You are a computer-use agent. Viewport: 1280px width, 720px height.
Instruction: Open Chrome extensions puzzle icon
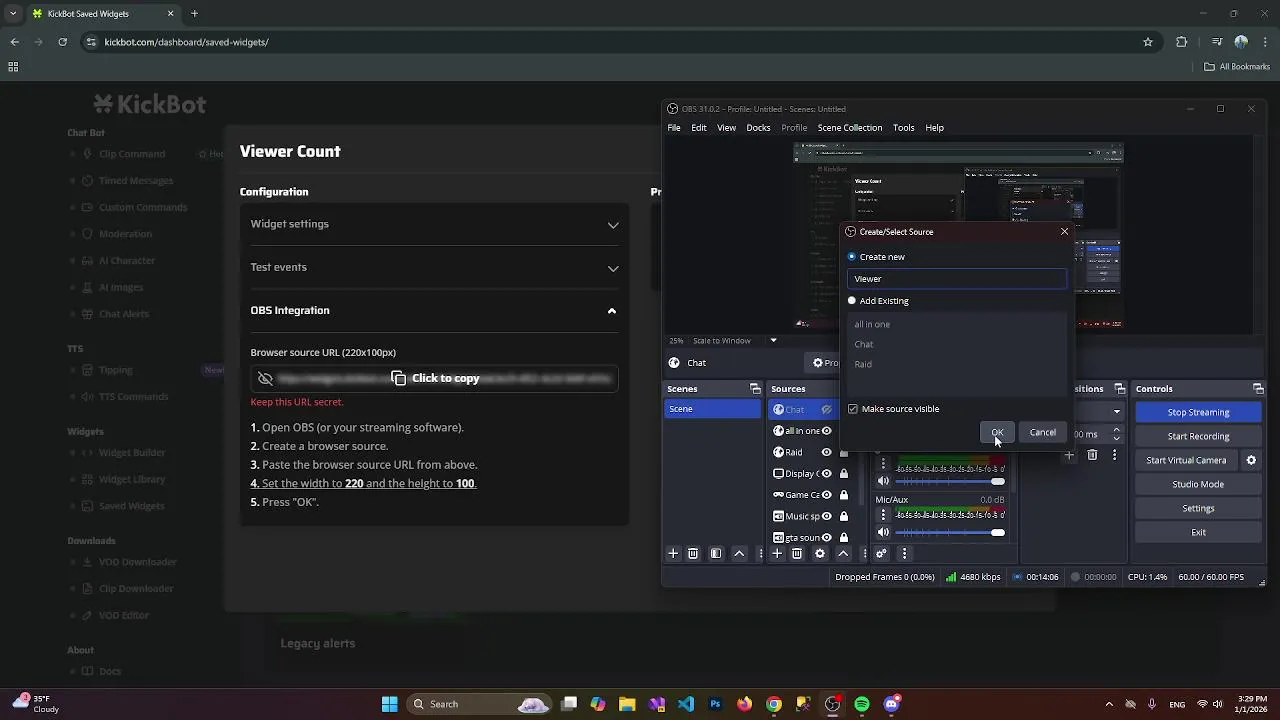1182,42
